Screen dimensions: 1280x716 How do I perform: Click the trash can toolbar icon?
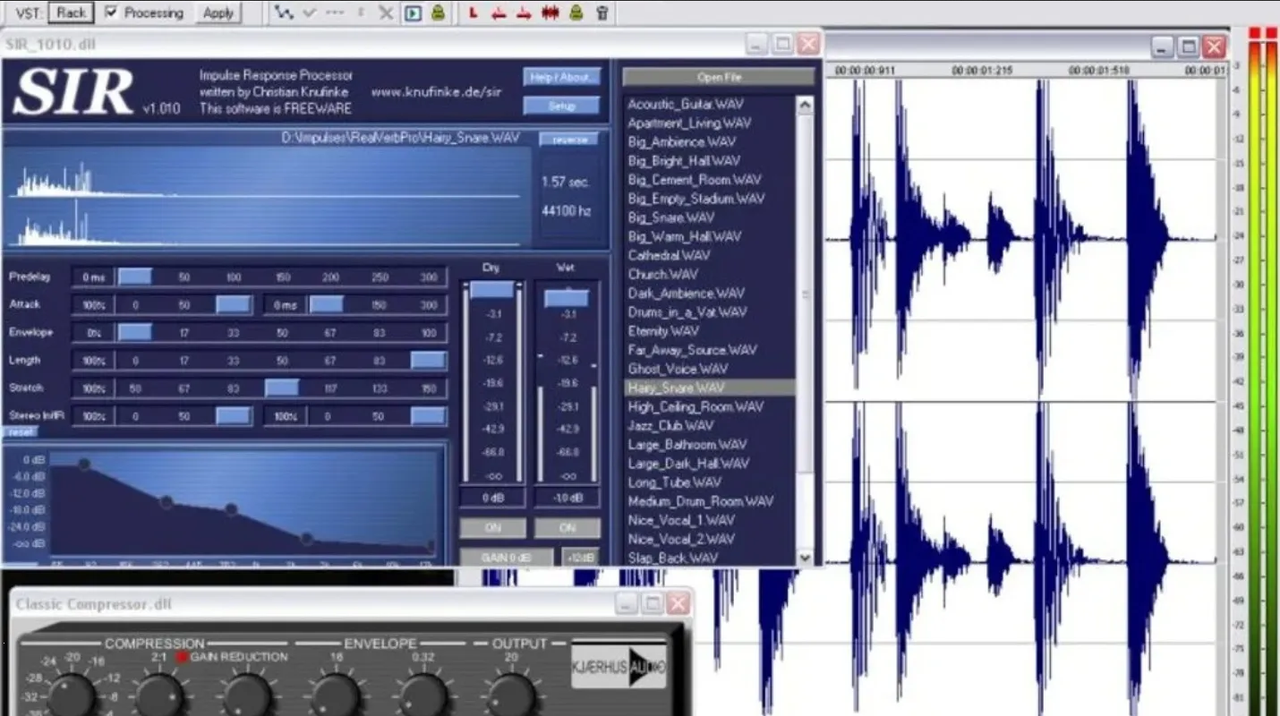601,13
